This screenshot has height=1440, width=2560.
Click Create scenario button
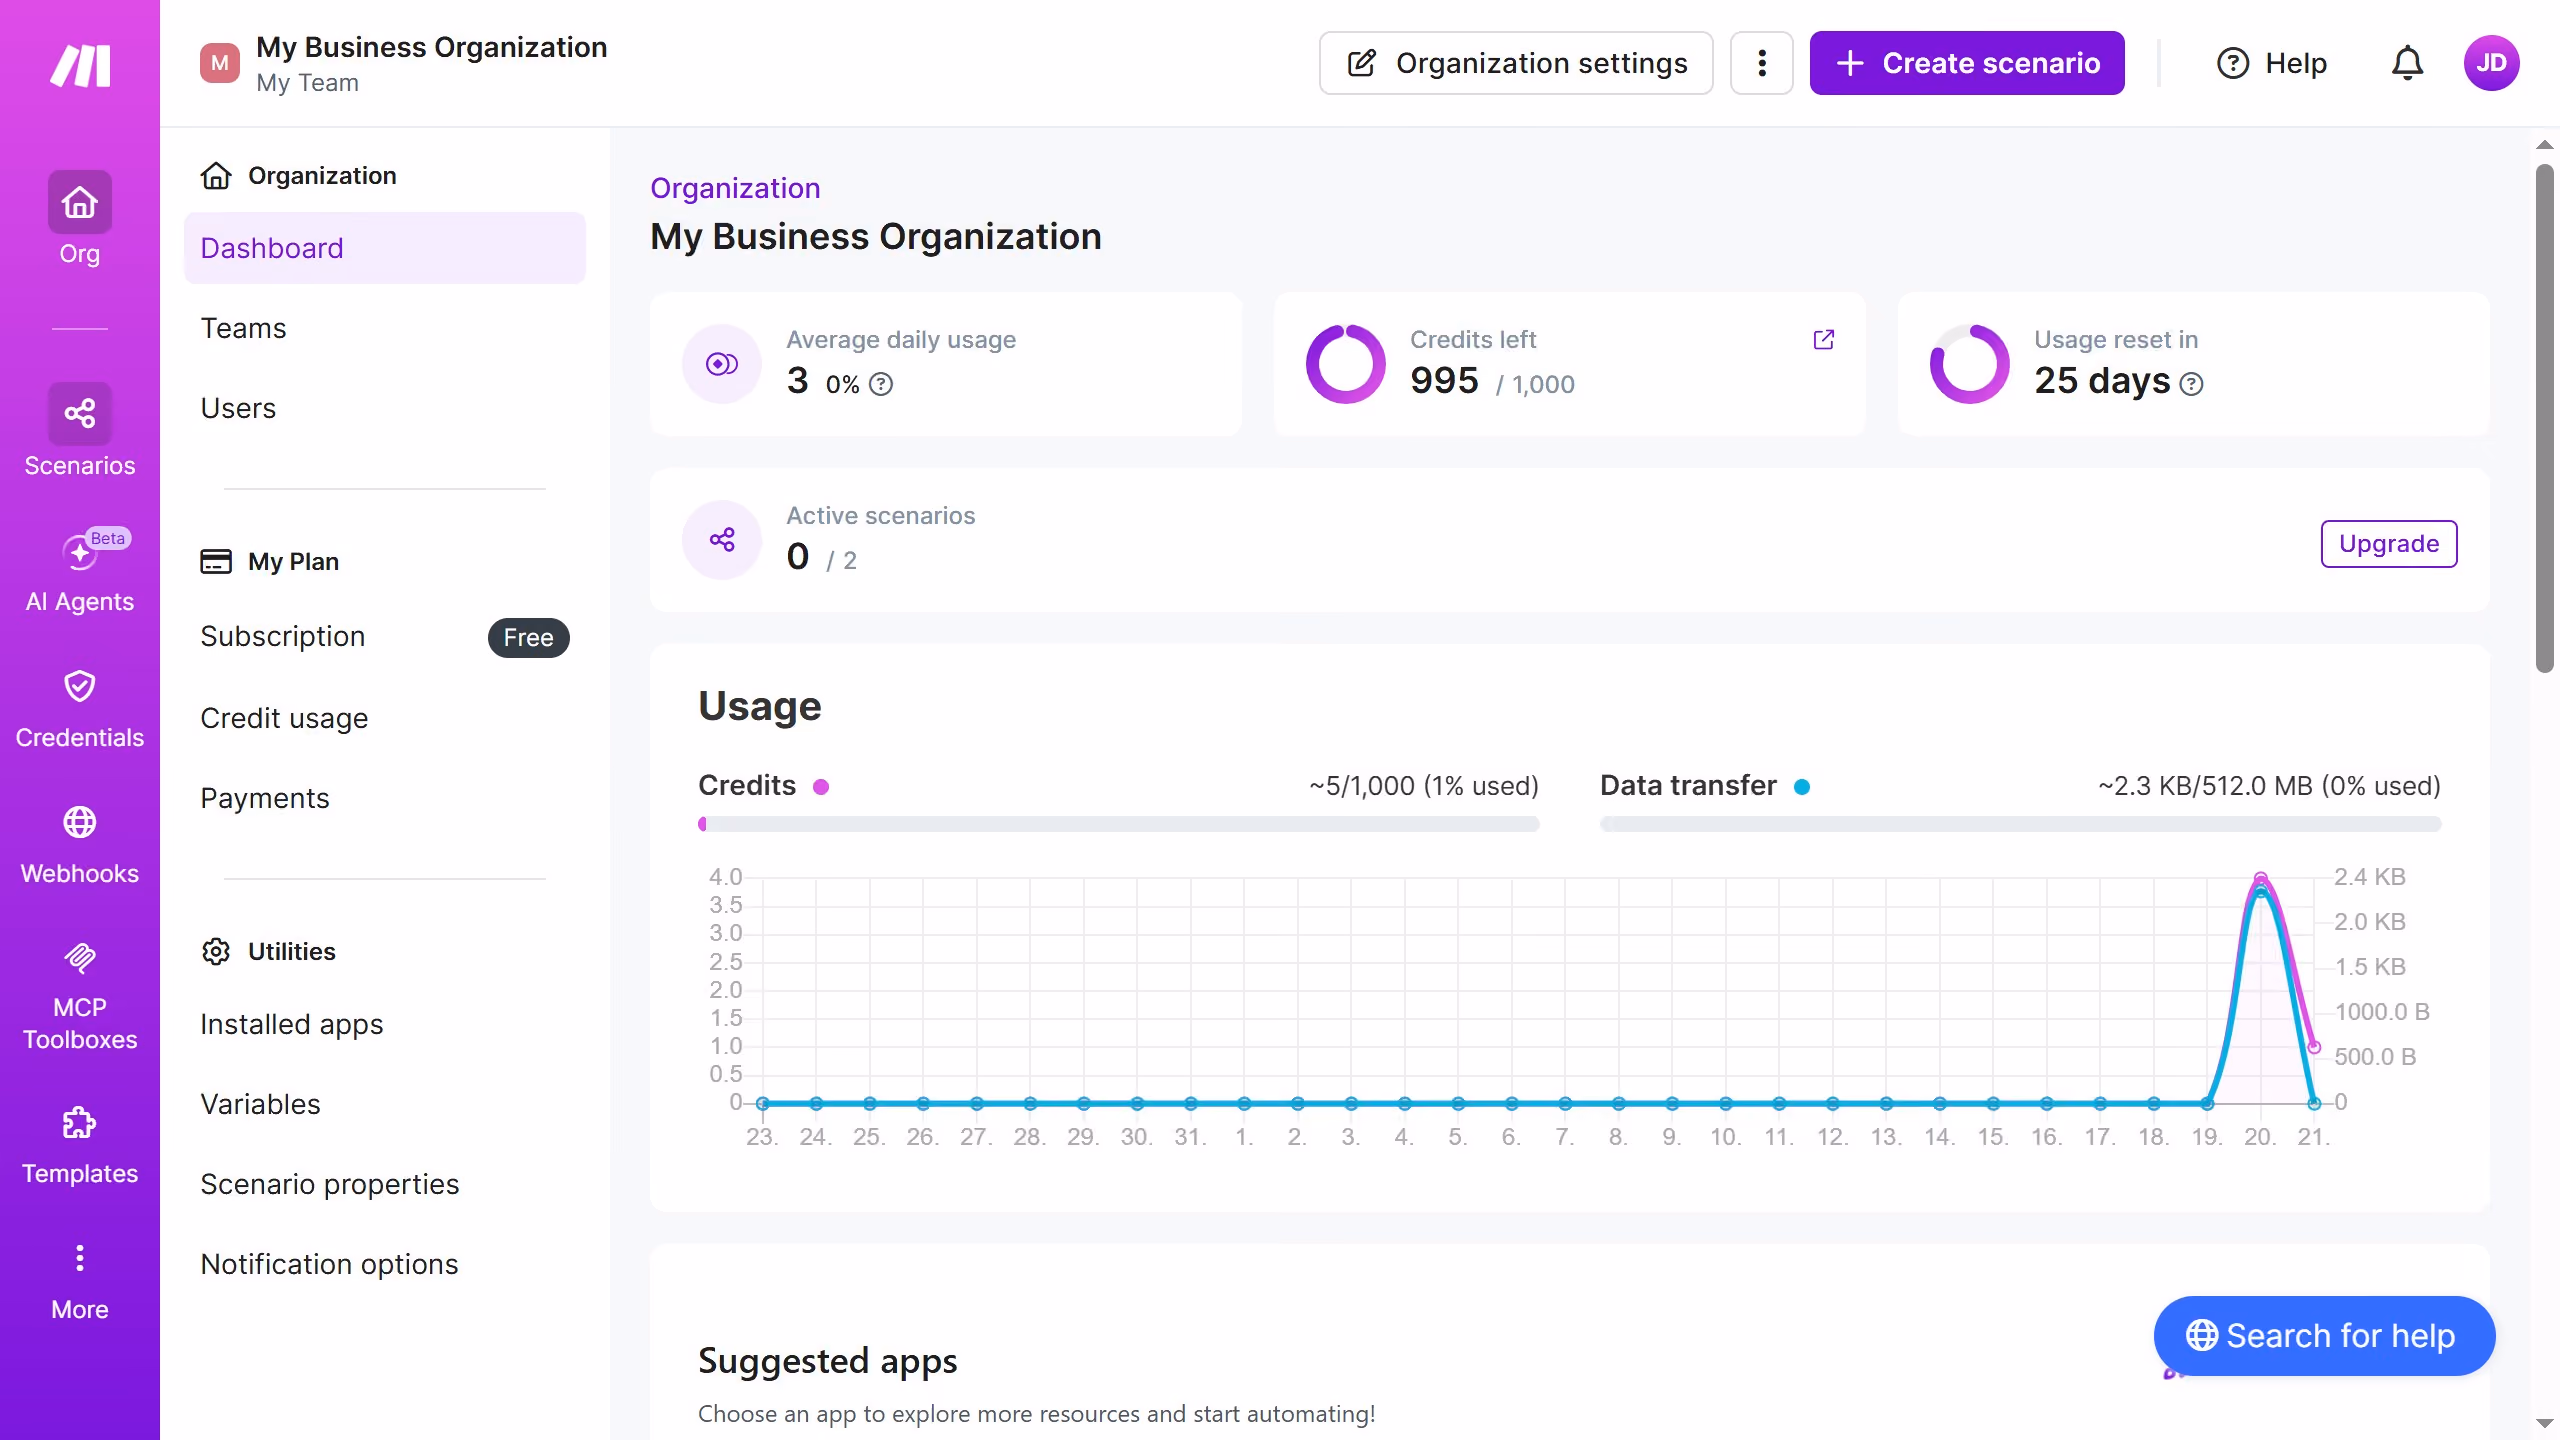(x=1967, y=63)
